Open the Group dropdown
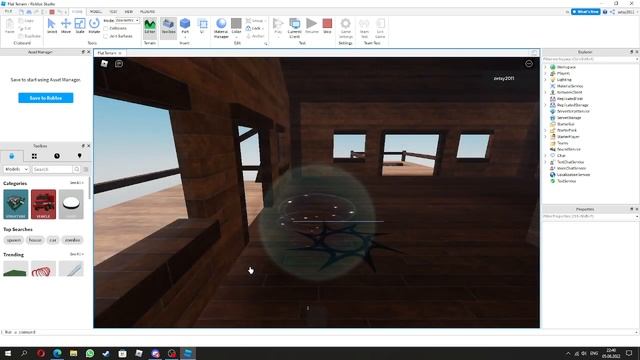The image size is (640, 360). [x=256, y=20]
